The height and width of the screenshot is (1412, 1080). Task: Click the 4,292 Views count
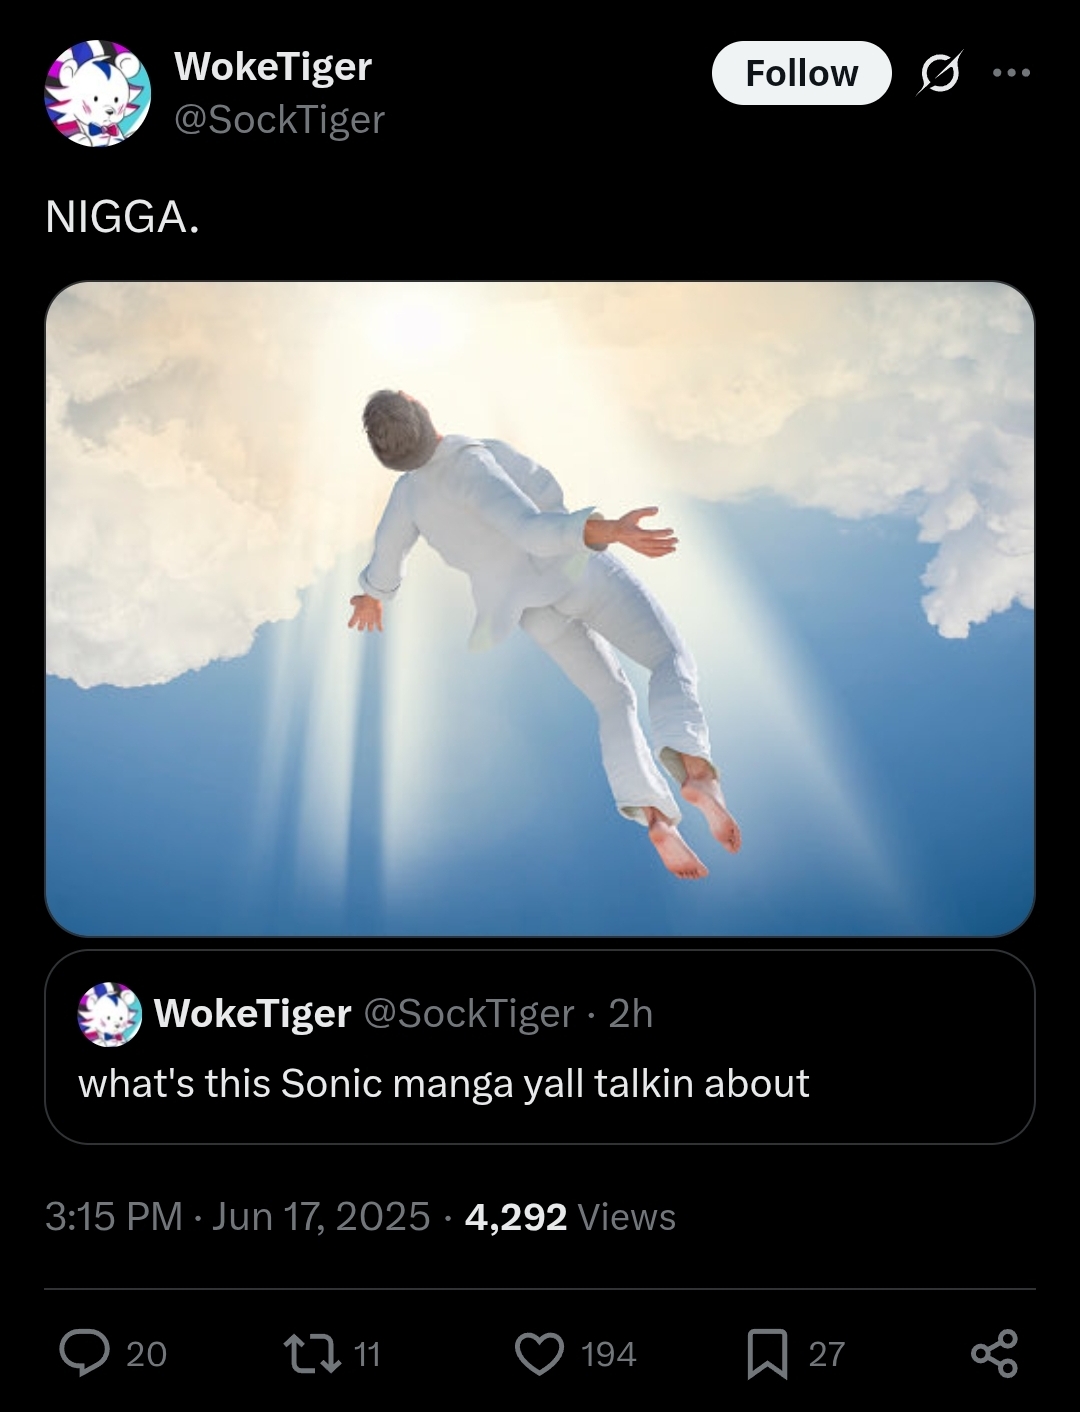570,1217
